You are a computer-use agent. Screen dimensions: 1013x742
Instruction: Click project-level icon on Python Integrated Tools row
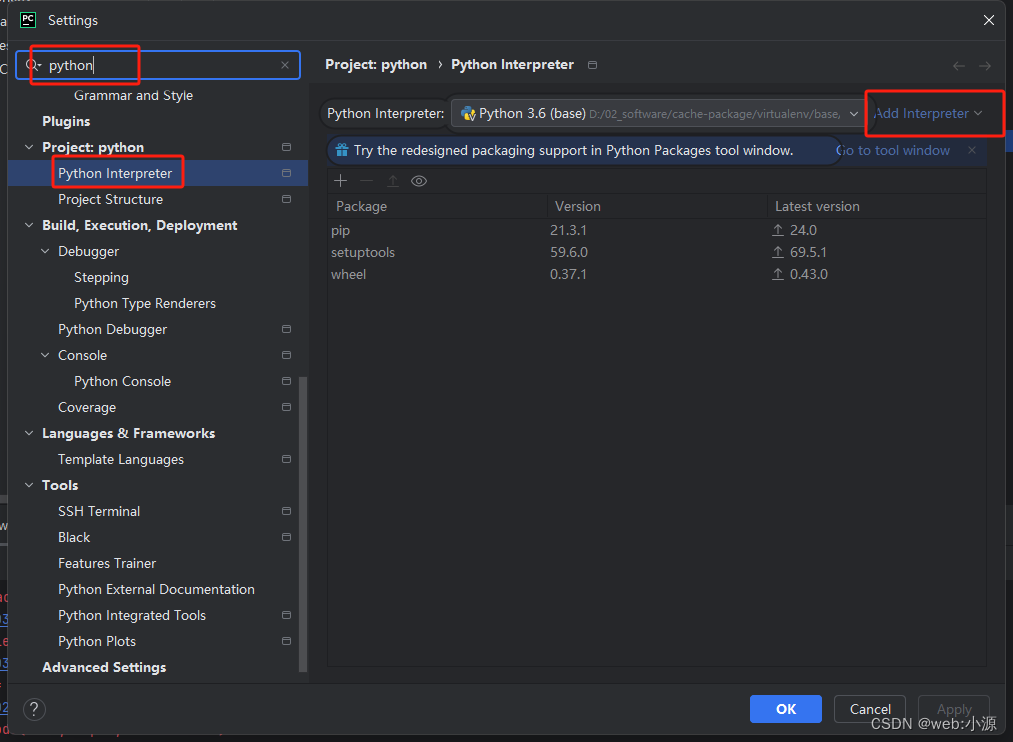(x=286, y=615)
